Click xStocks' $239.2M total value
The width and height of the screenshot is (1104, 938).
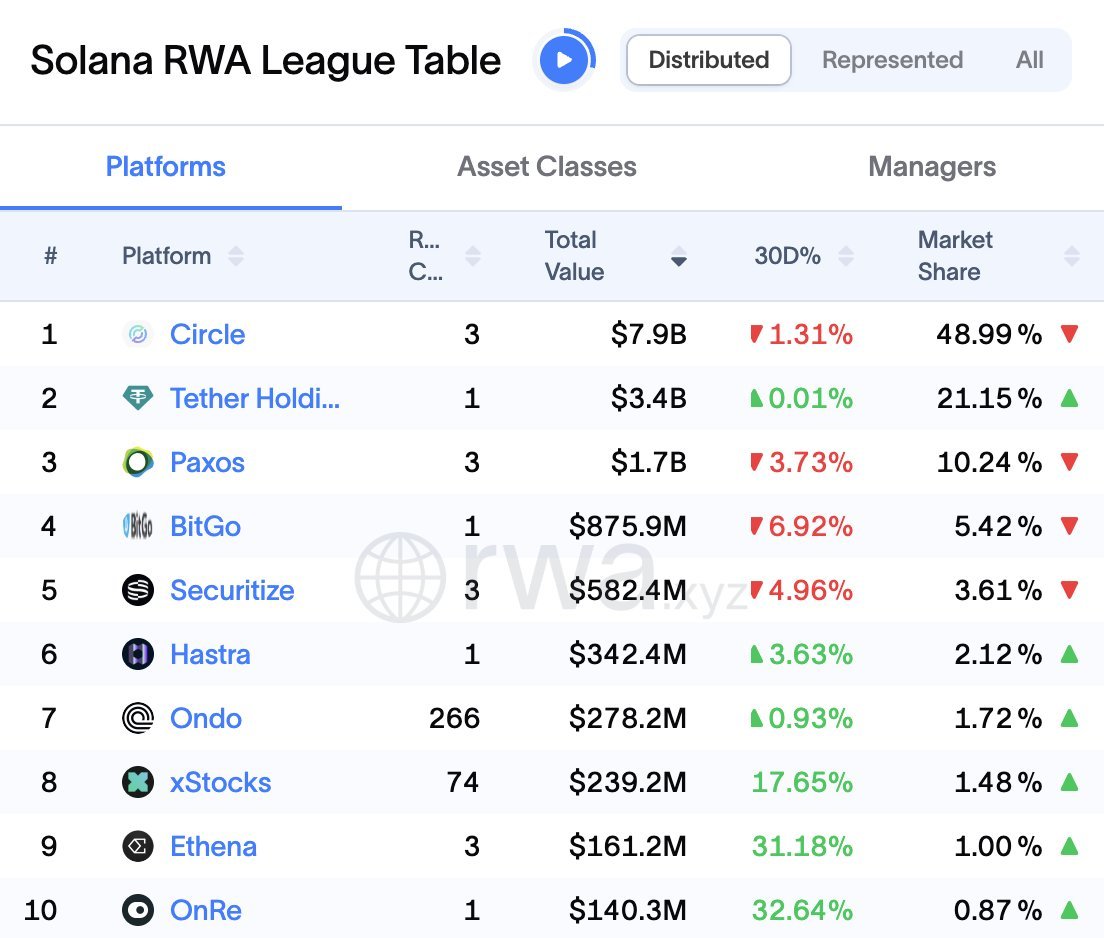[x=627, y=782]
